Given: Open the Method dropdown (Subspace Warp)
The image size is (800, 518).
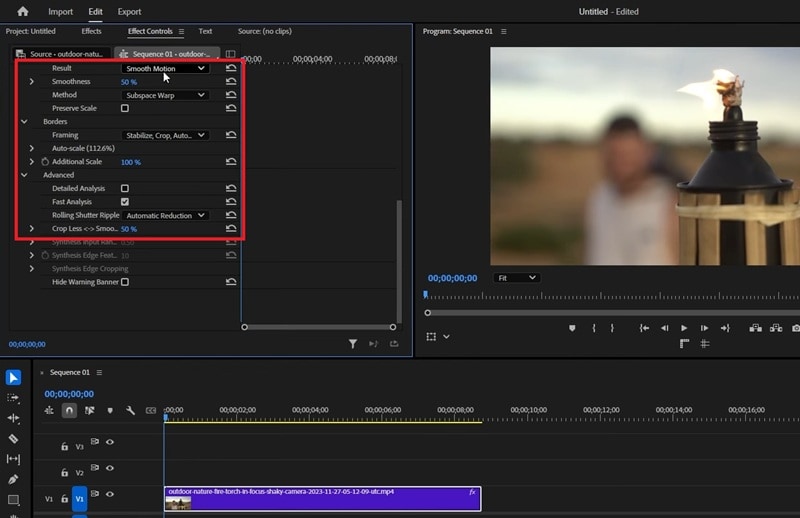Looking at the screenshot, I should click(165, 95).
